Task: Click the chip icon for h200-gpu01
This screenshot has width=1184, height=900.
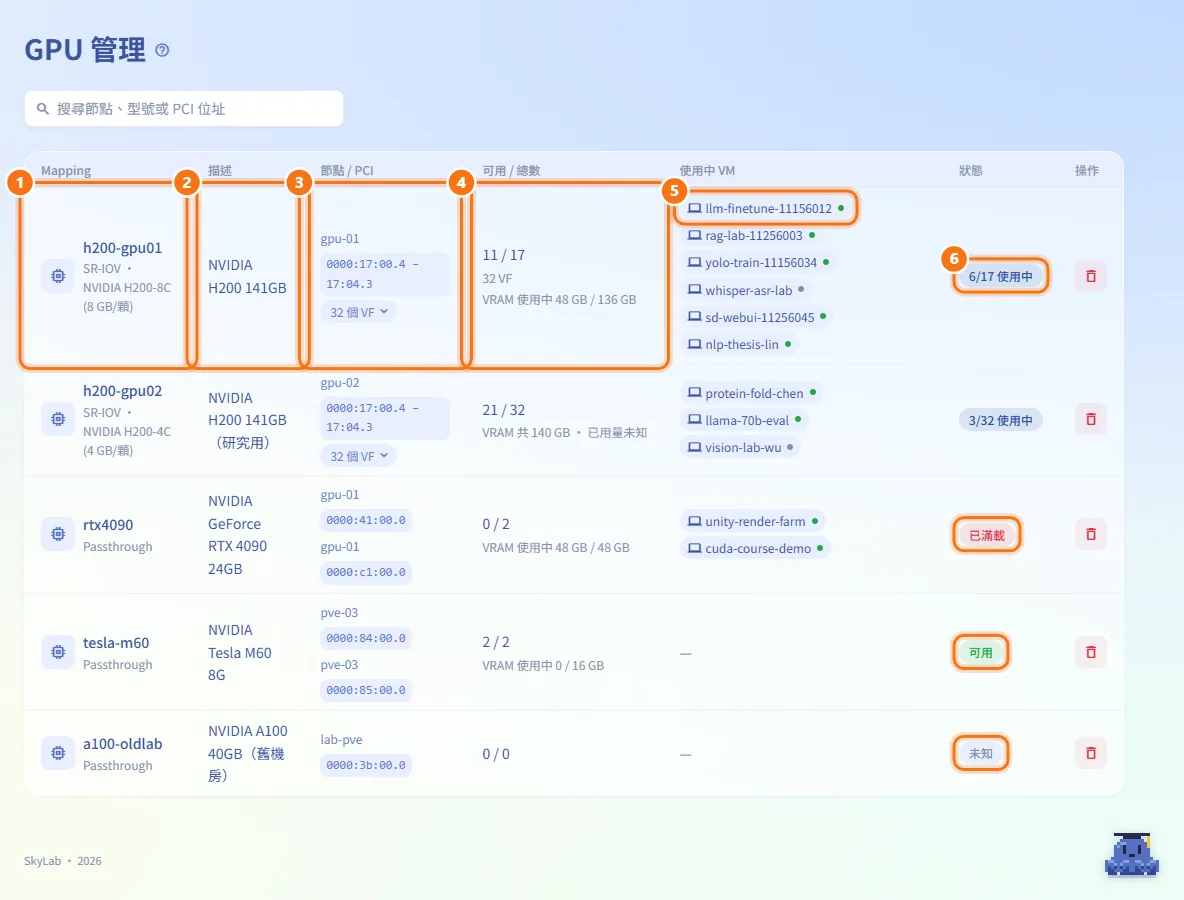Action: [58, 276]
